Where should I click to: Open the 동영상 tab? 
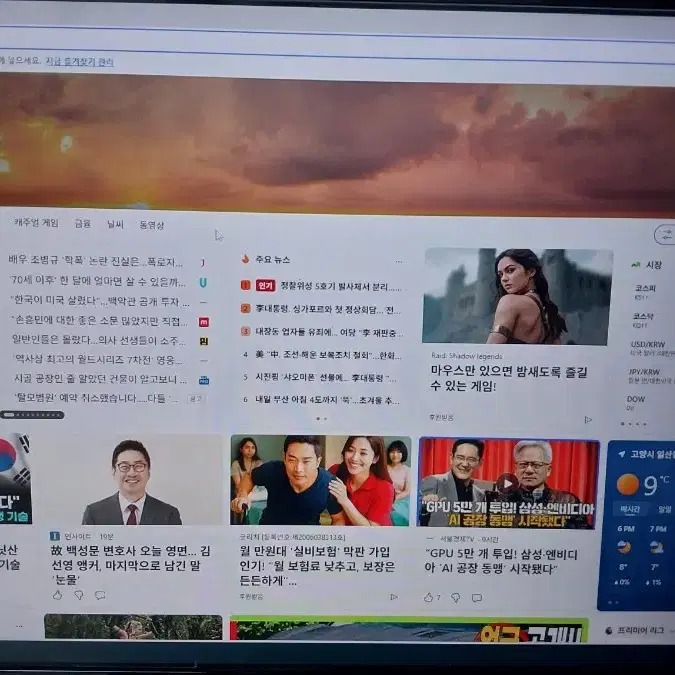tap(152, 225)
